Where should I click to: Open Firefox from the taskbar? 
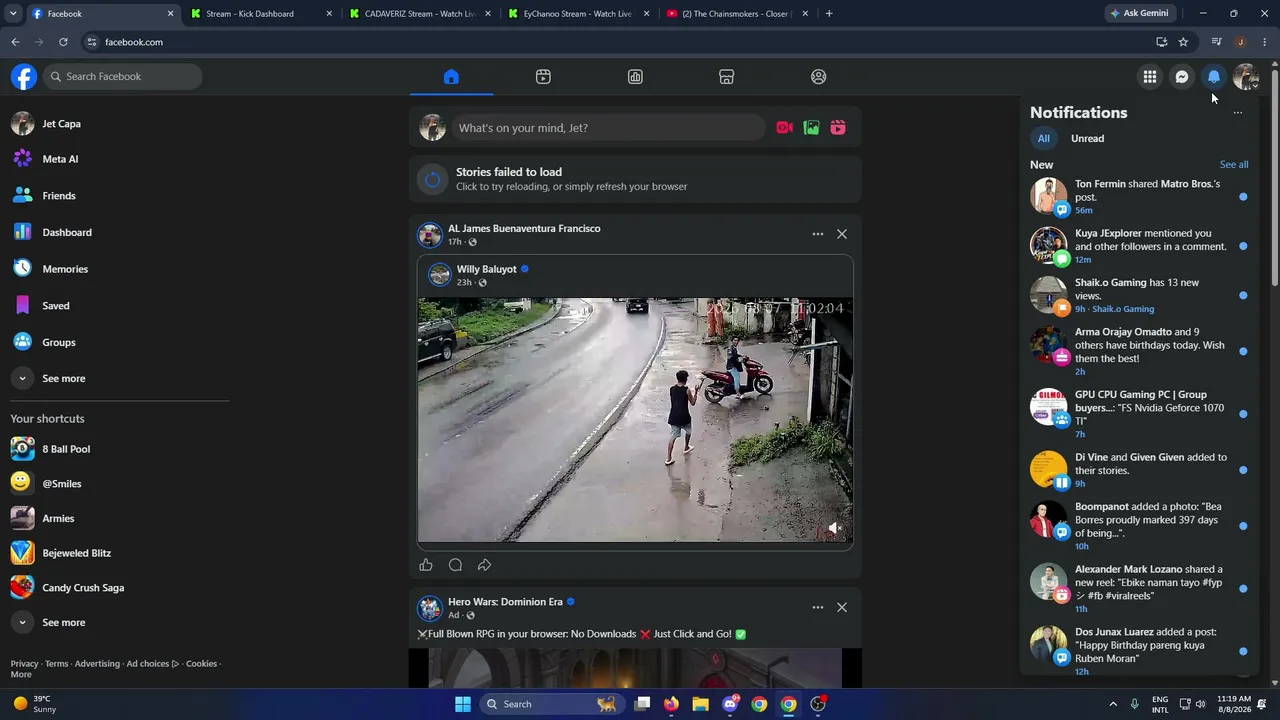coord(671,704)
